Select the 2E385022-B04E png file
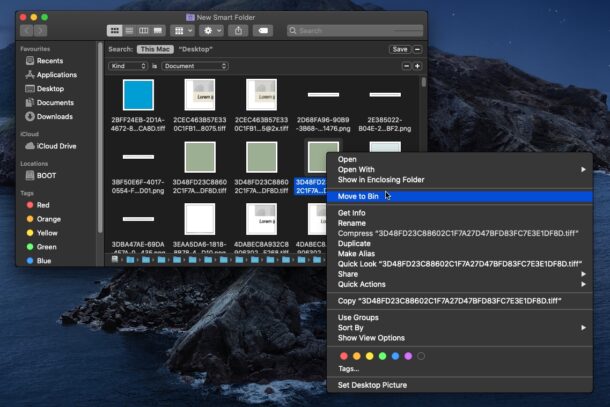 click(x=385, y=109)
